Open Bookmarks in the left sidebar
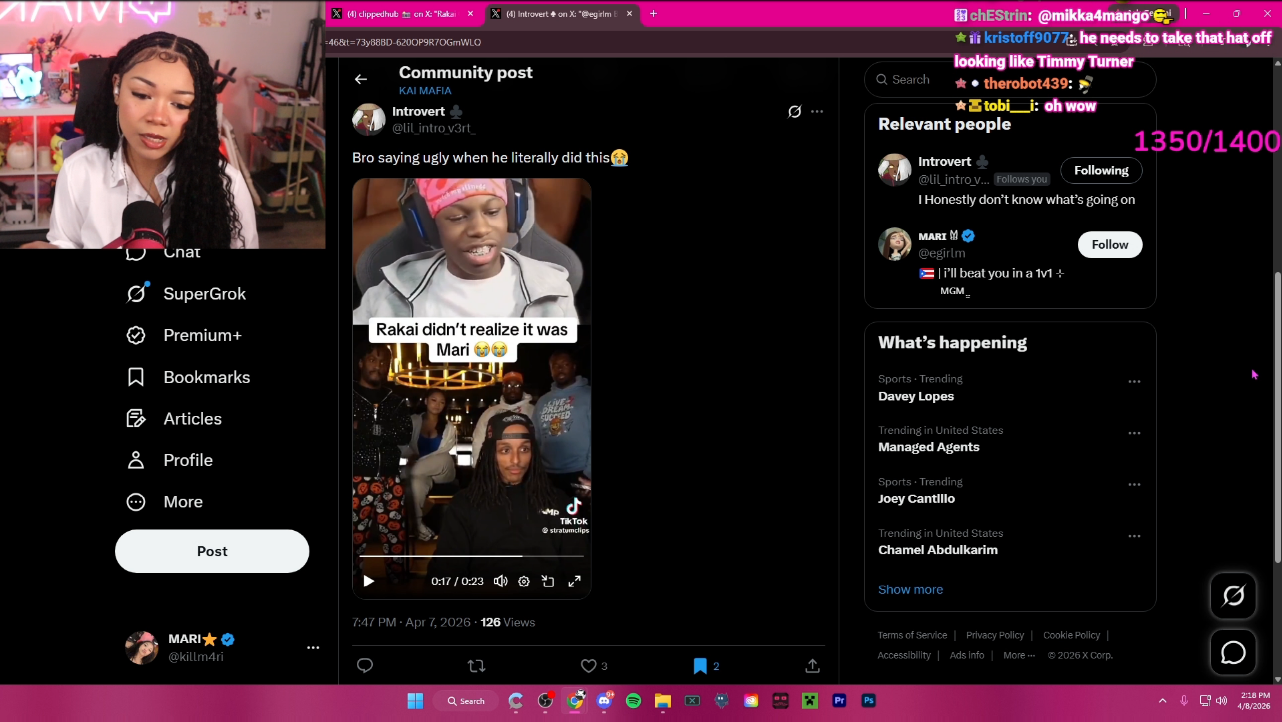This screenshot has height=722, width=1282. tap(188, 377)
